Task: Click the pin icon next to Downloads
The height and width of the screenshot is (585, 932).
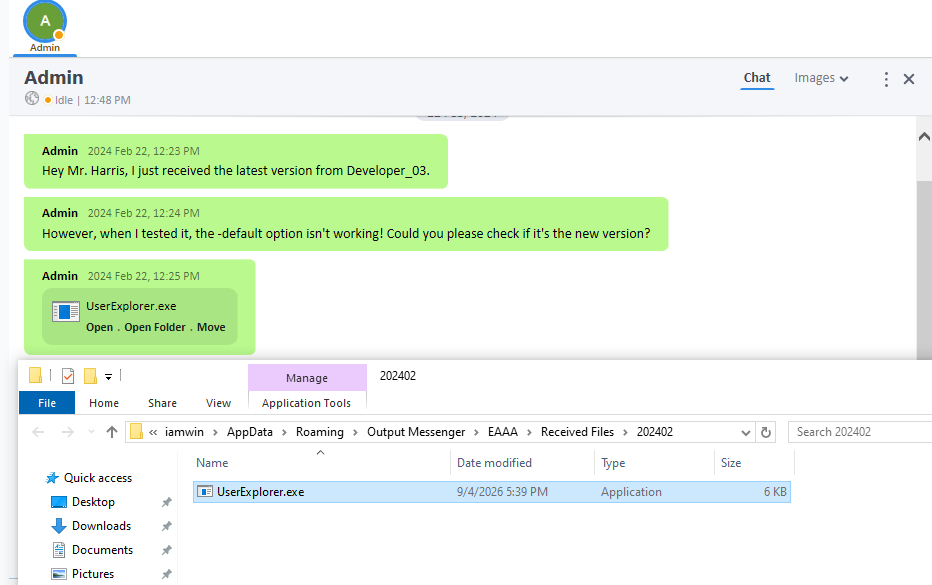Action: point(166,526)
